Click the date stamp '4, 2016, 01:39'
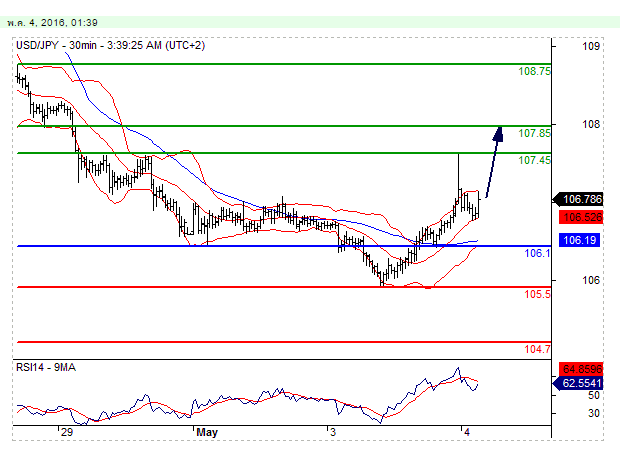The height and width of the screenshot is (467, 620). pyautogui.click(x=63, y=23)
